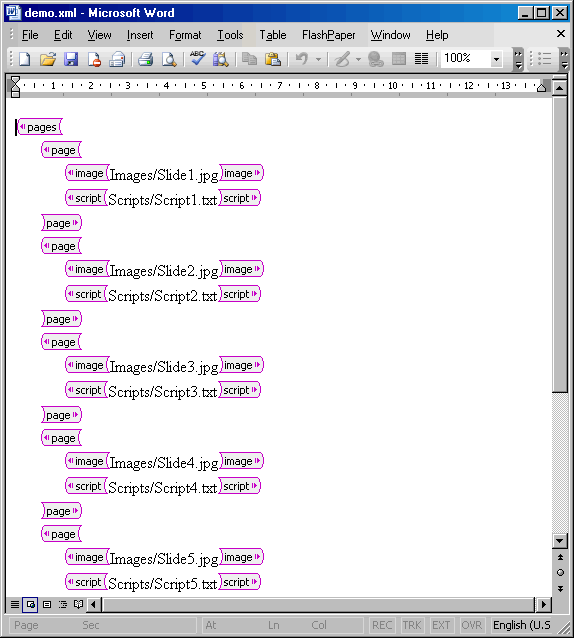Open the Undo history dropdown arrow
This screenshot has width=574, height=638.
tap(319, 59)
